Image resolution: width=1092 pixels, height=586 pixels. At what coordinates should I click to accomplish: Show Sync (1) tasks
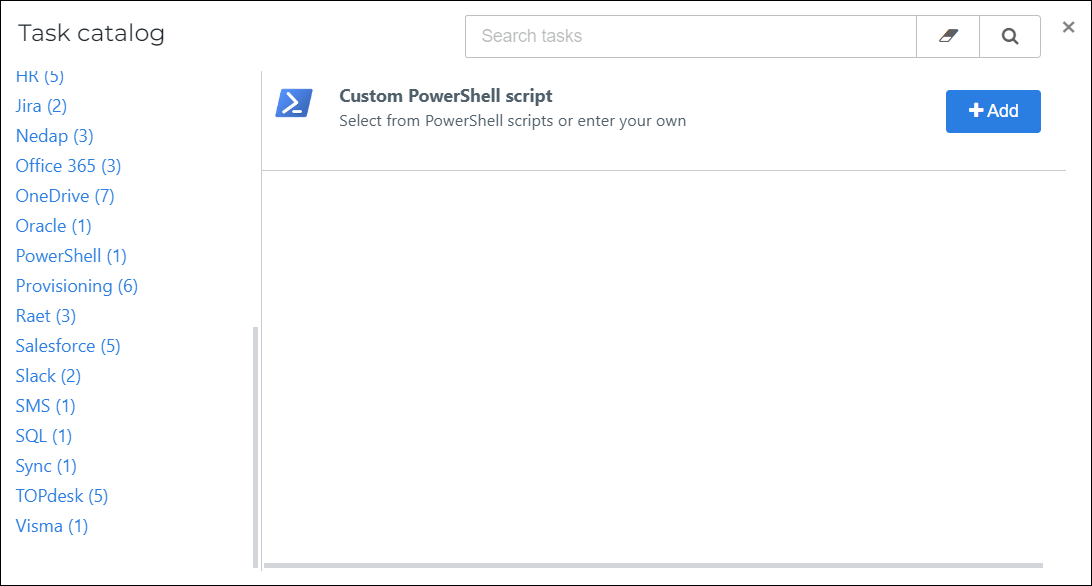click(x=46, y=465)
